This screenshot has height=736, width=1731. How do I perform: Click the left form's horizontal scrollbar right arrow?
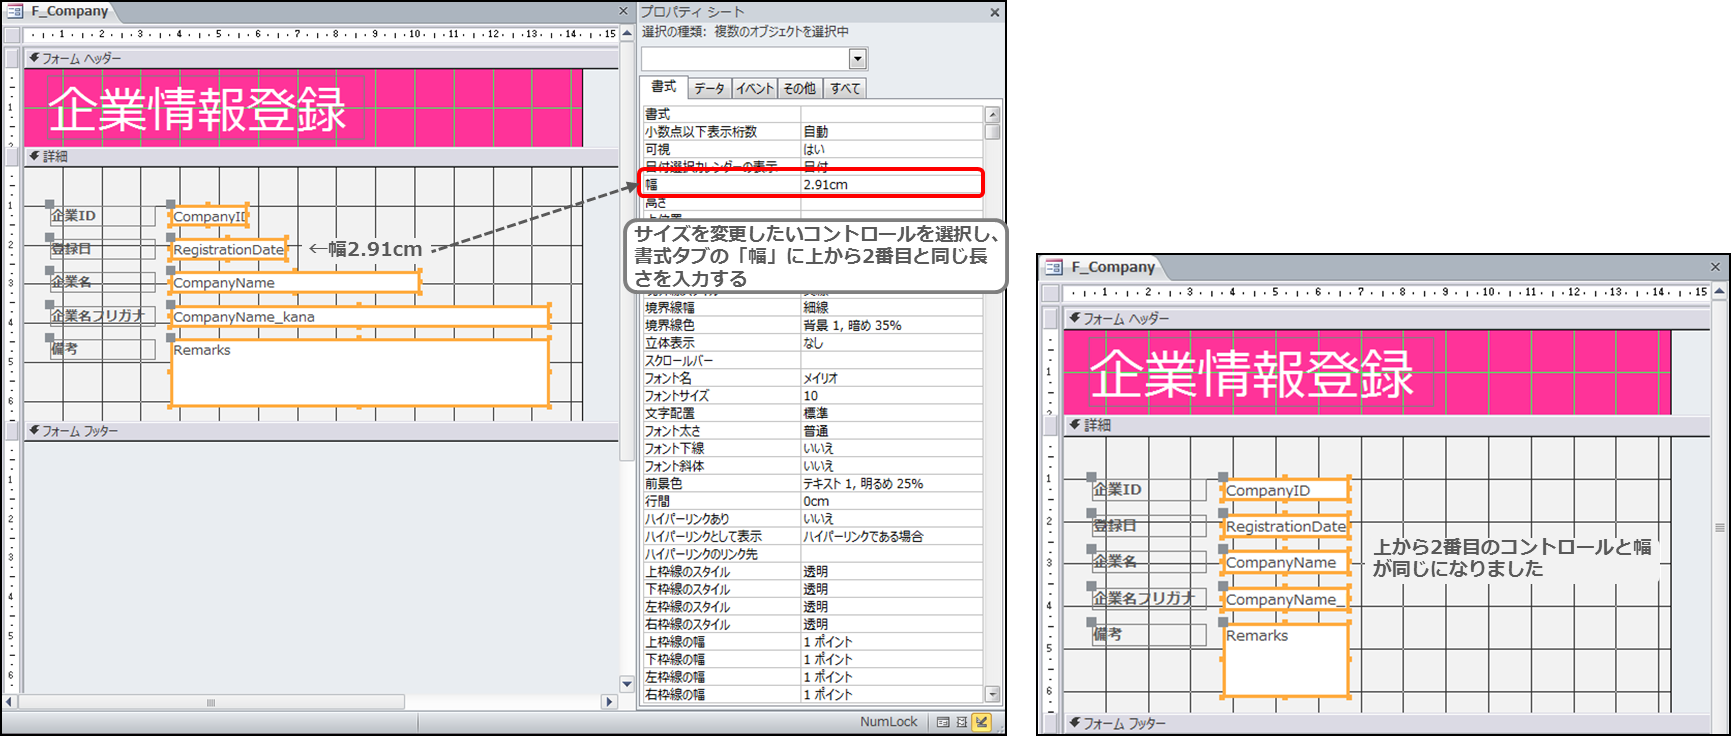pos(609,702)
